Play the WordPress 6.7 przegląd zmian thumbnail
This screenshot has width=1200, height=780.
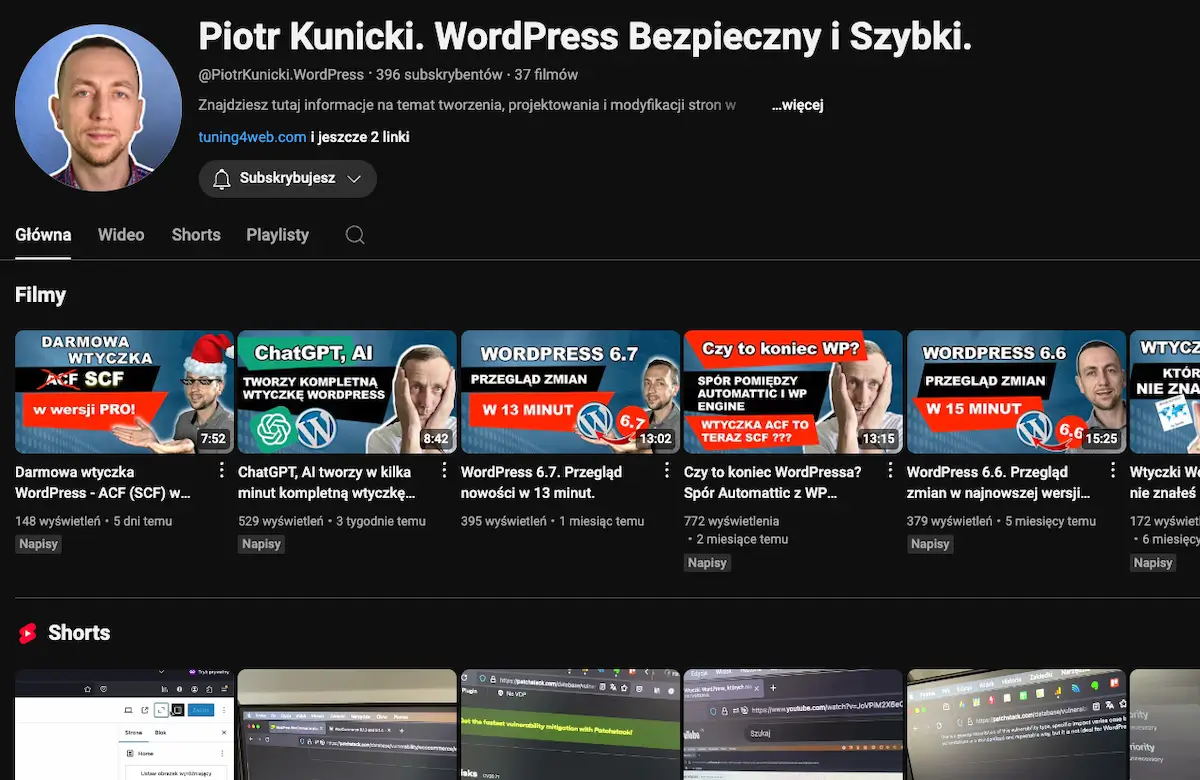(570, 391)
